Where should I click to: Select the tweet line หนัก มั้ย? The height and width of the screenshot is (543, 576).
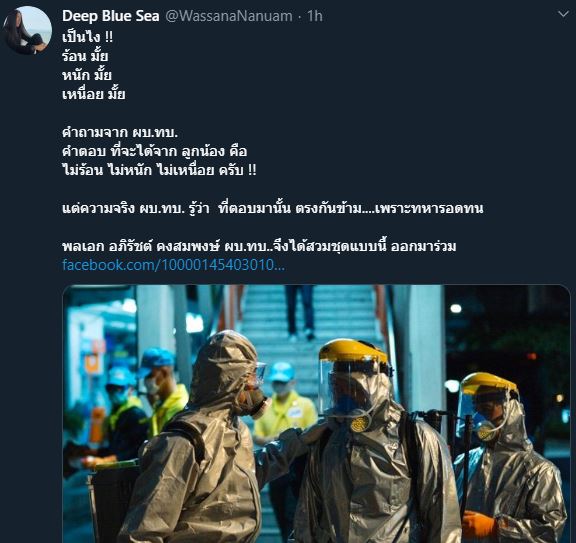(87, 75)
